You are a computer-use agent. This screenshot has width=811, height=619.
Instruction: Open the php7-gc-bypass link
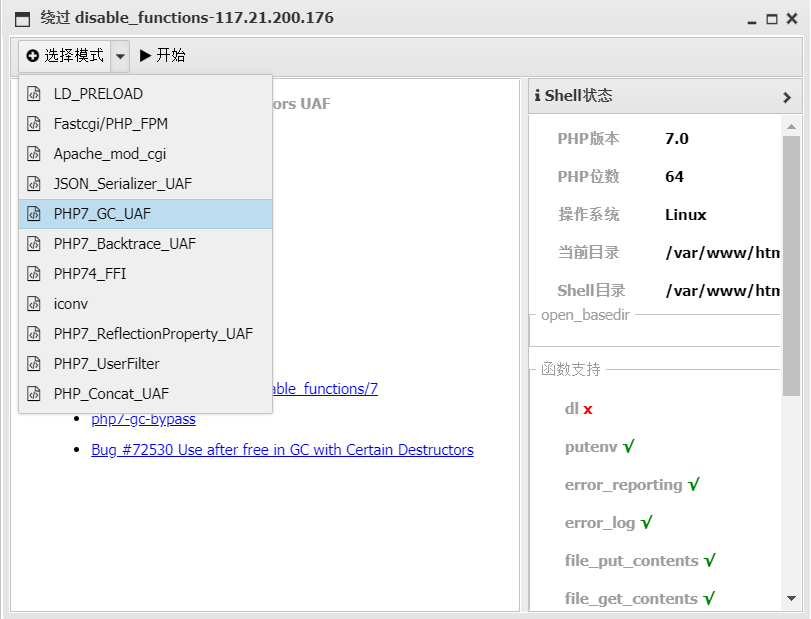(x=143, y=419)
